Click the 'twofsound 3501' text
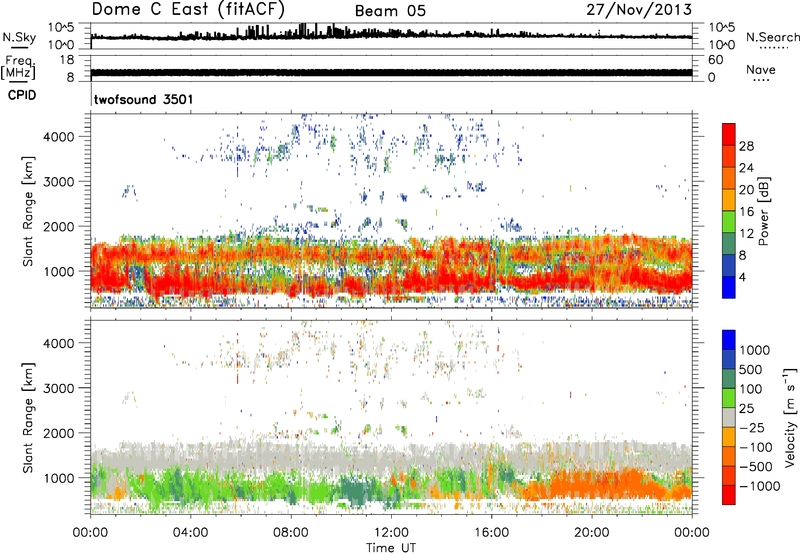Screen dimensions: 800x554 (x=144, y=99)
